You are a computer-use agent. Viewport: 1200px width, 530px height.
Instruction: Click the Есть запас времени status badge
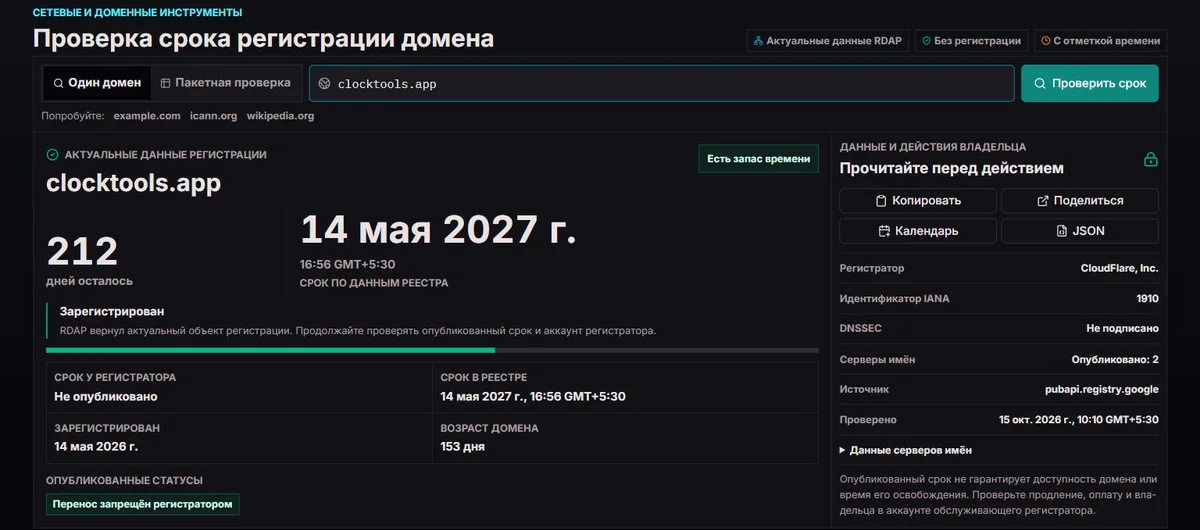[759, 159]
